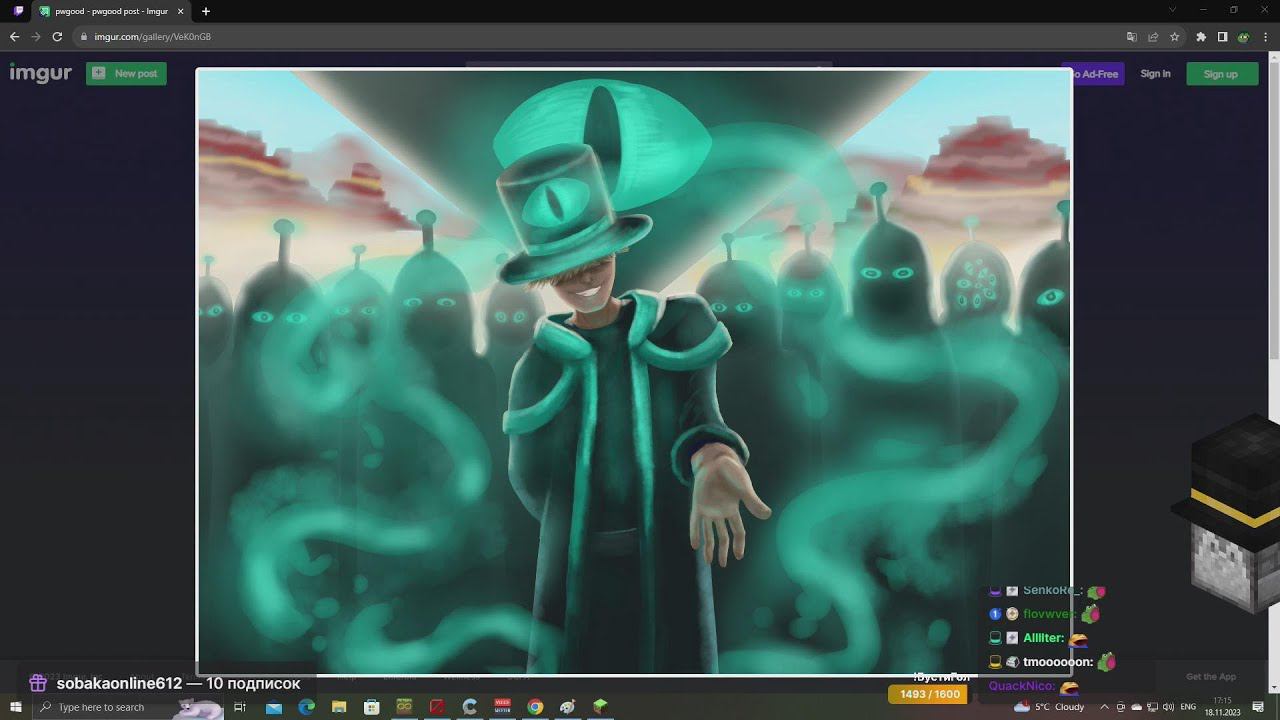Reload the imgur page
Image resolution: width=1280 pixels, height=720 pixels.
click(x=57, y=37)
